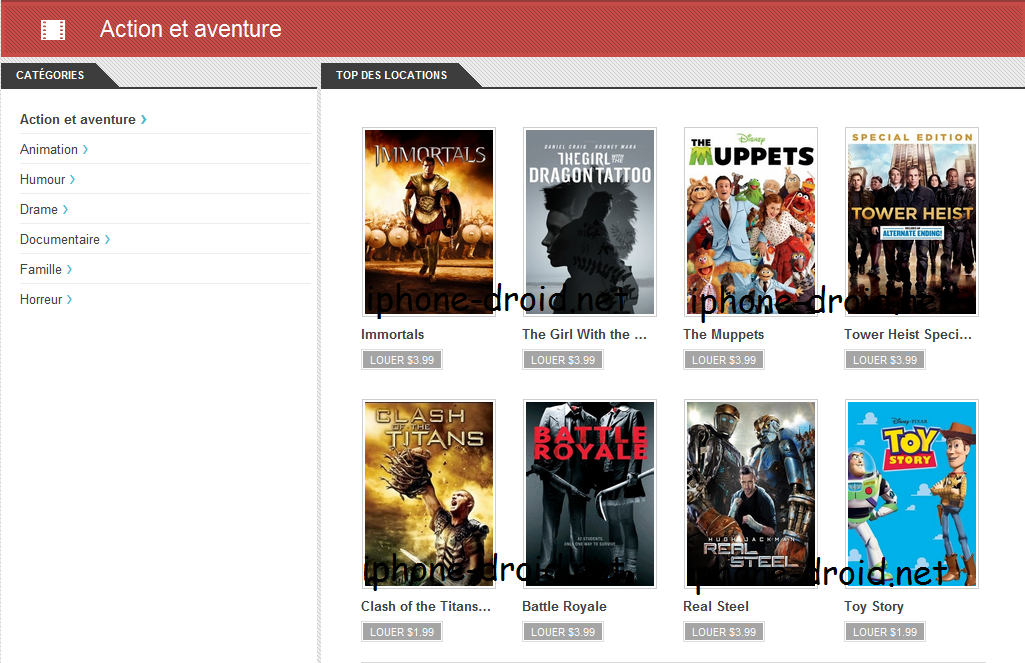This screenshot has width=1025, height=663.
Task: Click the chevron next to Drame
Action: pyautogui.click(x=65, y=210)
